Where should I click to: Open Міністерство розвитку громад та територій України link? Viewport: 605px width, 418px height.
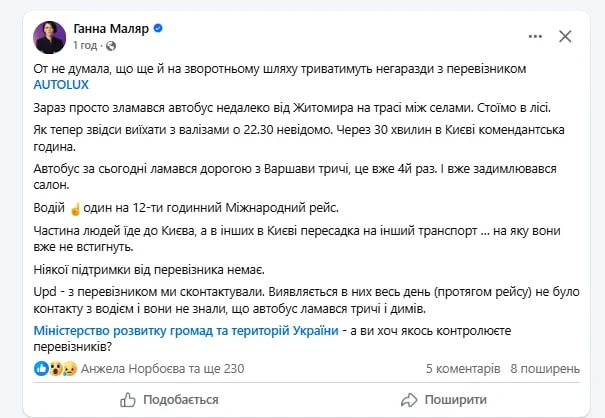coord(186,331)
